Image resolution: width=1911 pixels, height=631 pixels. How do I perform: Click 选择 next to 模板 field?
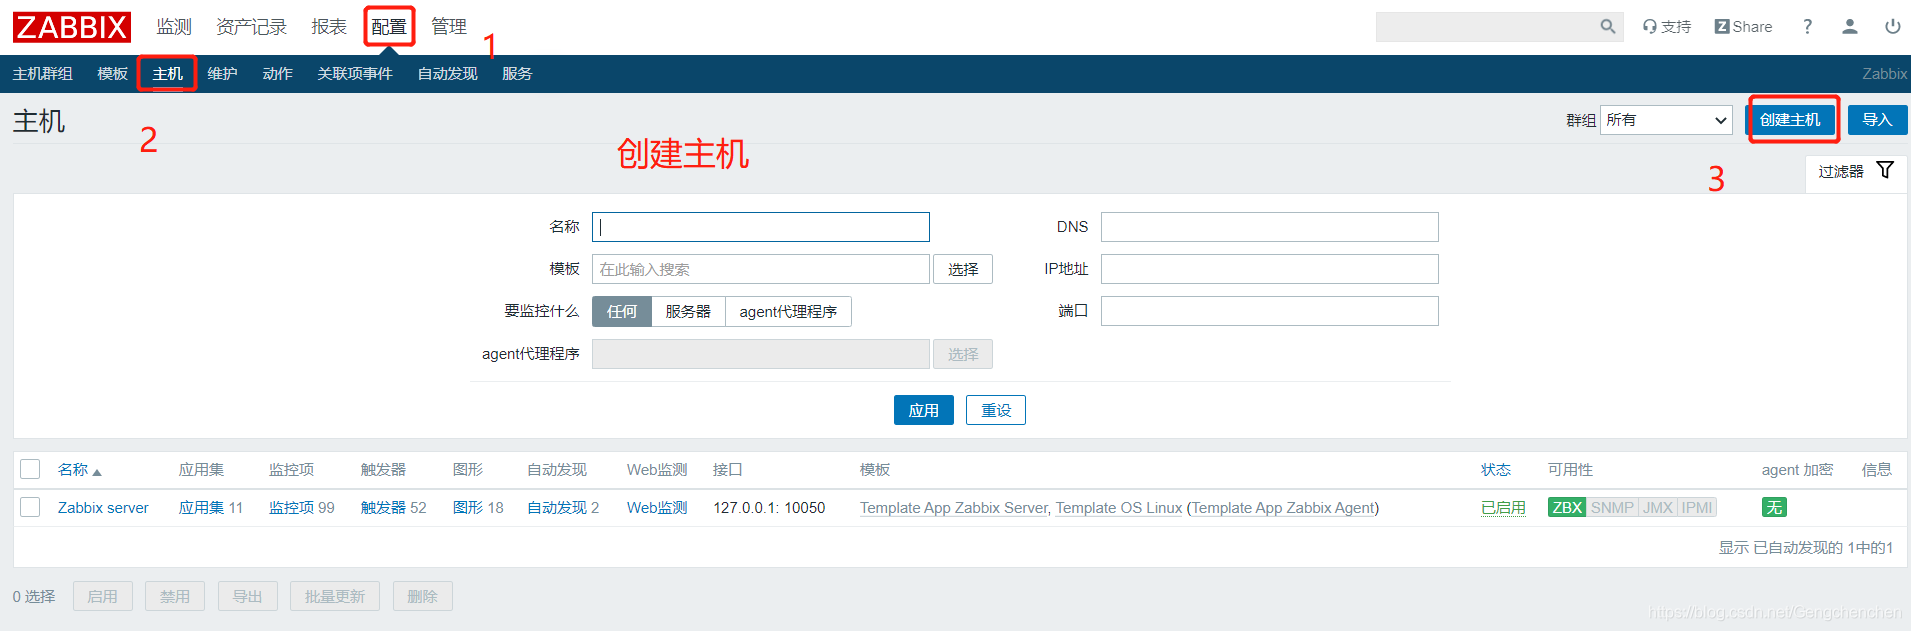(963, 269)
